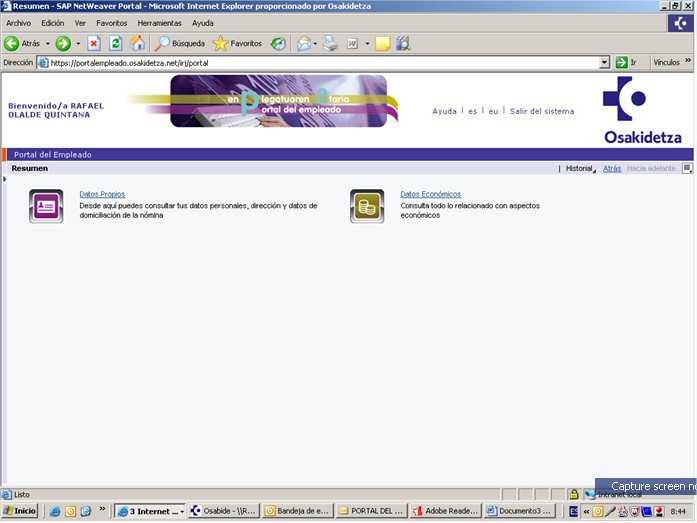697x523 pixels.
Task: Click the Mail envelope toolbar icon
Action: (304, 43)
